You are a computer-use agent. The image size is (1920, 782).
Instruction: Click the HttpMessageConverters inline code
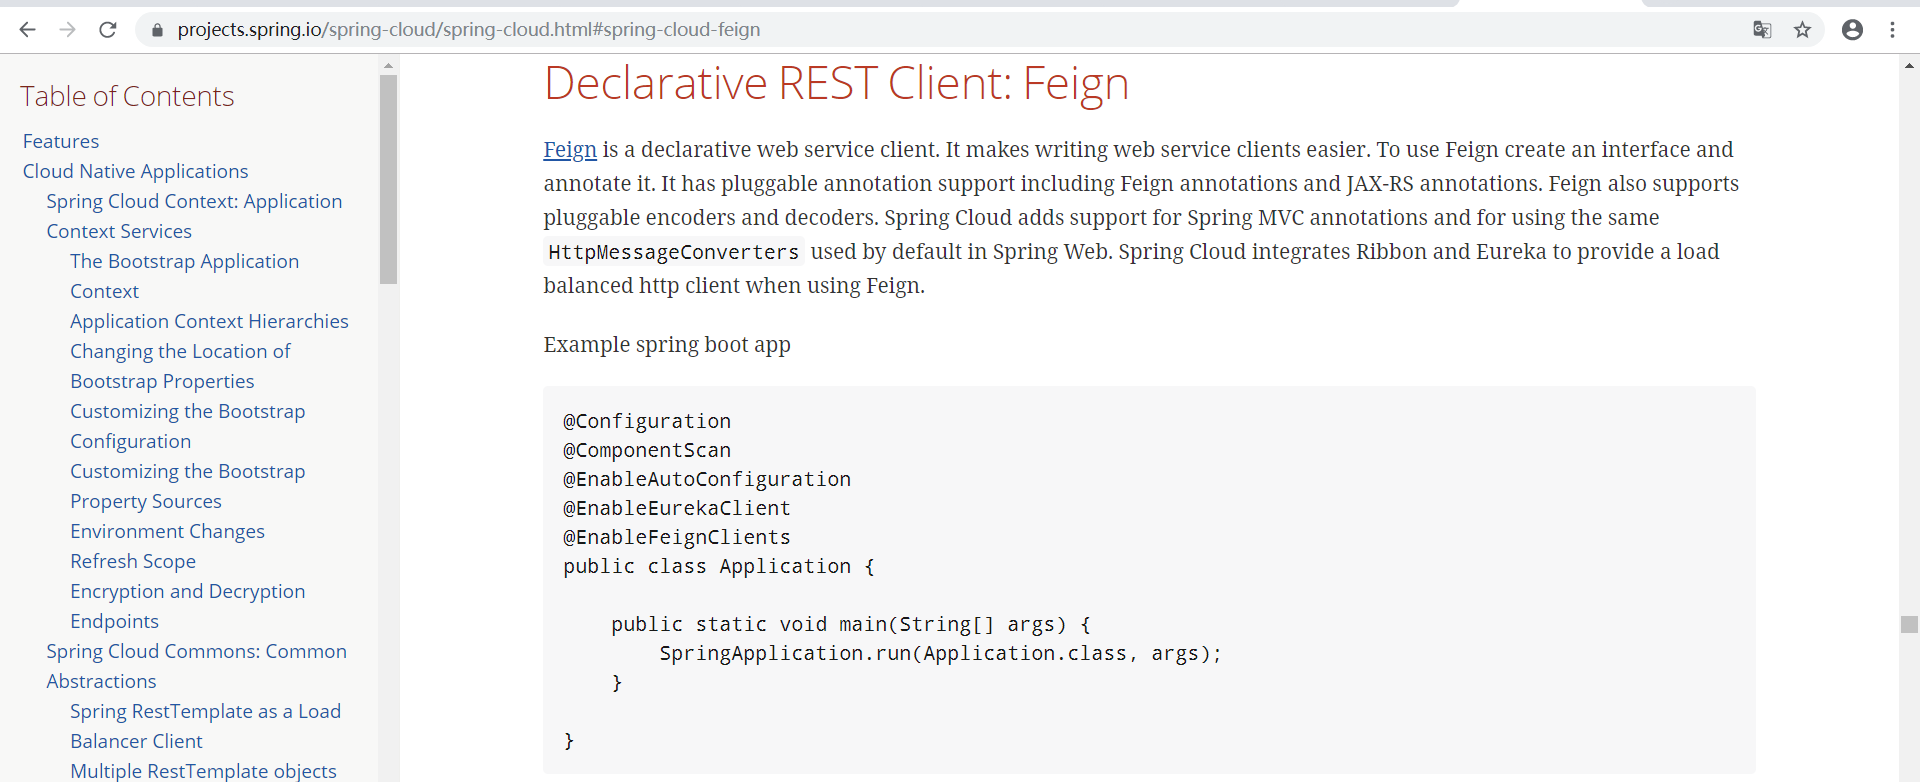coord(673,252)
